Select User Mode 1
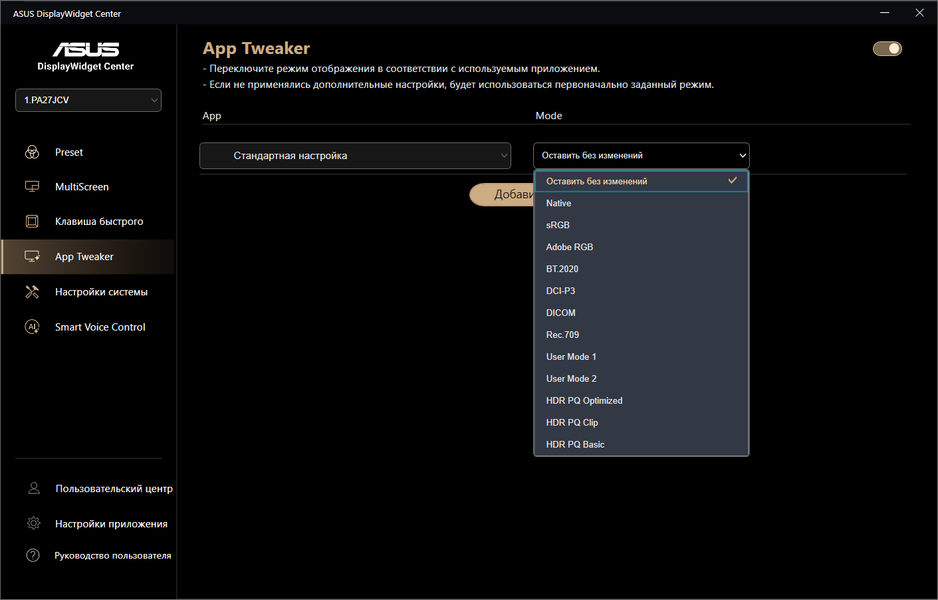Image resolution: width=938 pixels, height=600 pixels. pyautogui.click(x=641, y=357)
